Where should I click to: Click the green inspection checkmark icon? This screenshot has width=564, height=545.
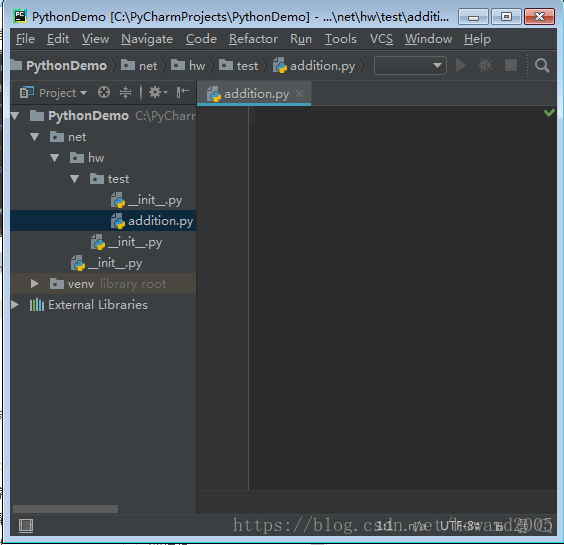(x=549, y=113)
